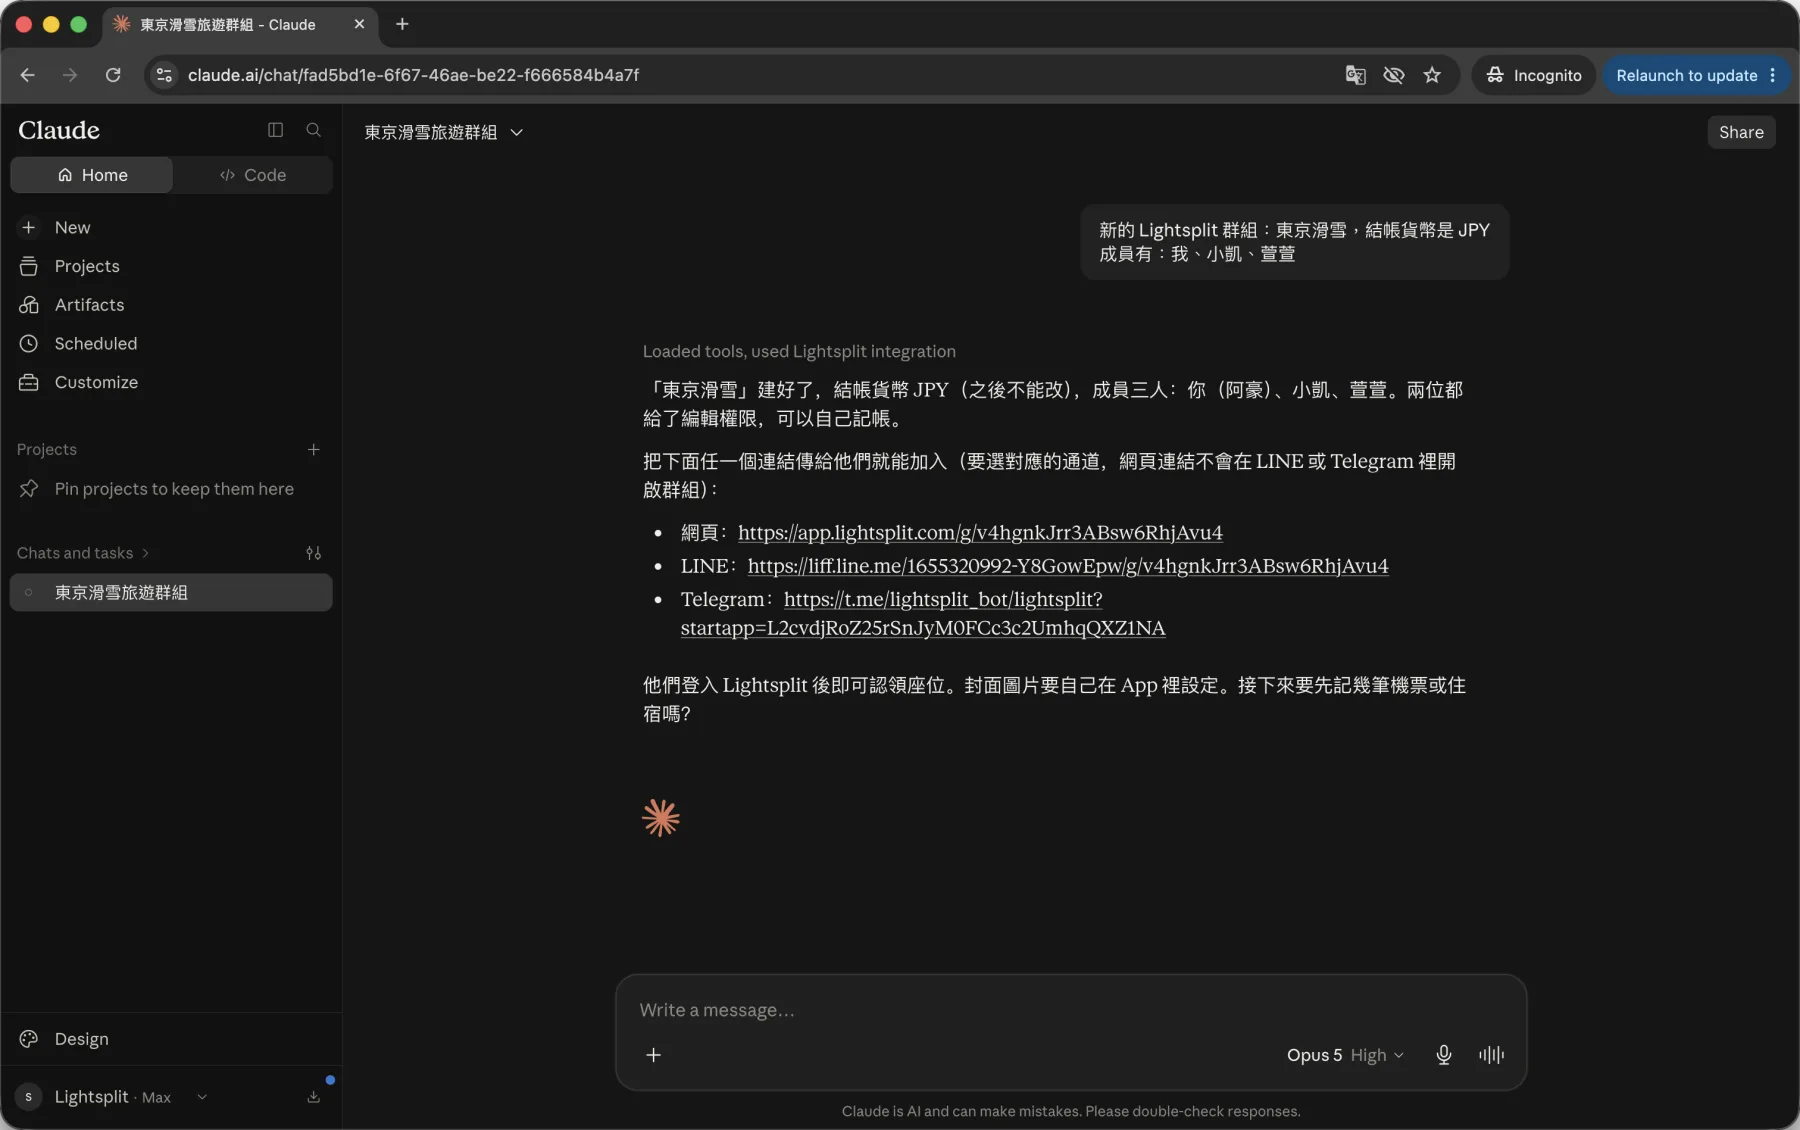
Task: Go back with browser back arrow
Action: [x=27, y=75]
